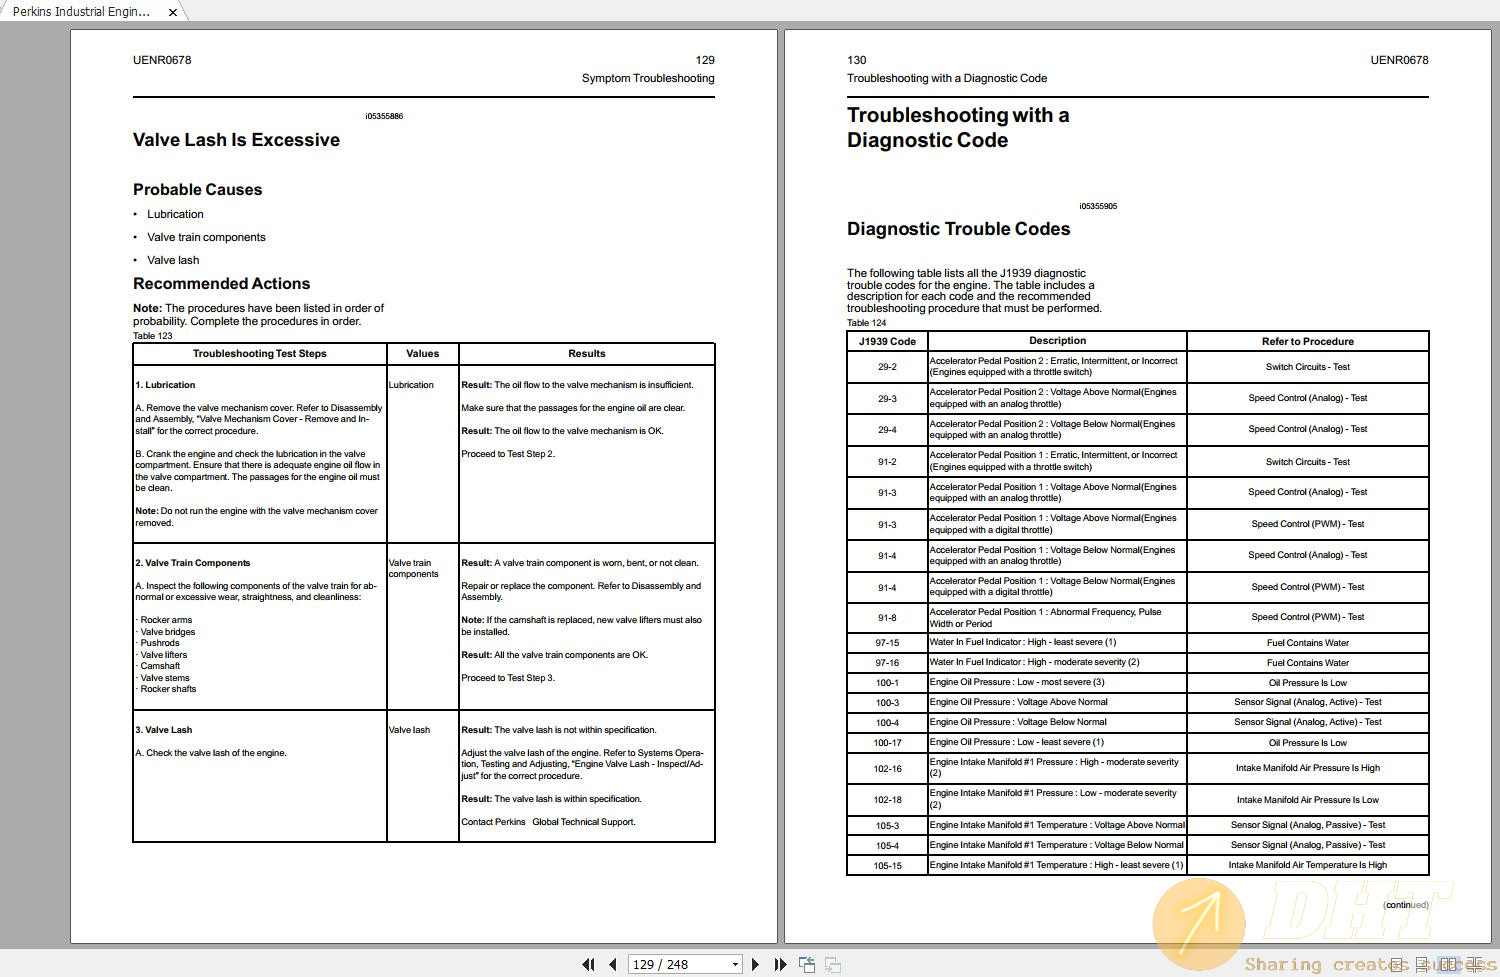The image size is (1500, 977).
Task: Switch to single page layout
Action: [1395, 964]
